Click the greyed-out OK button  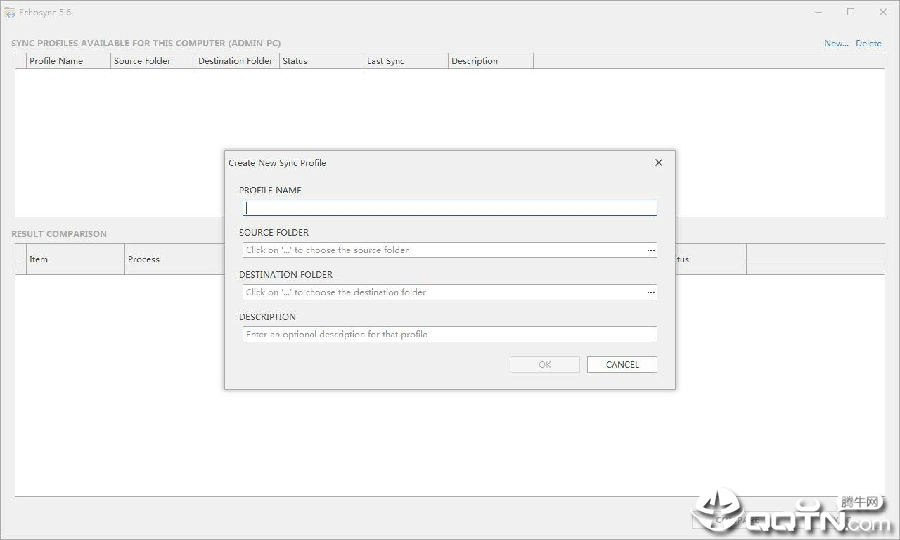click(544, 364)
